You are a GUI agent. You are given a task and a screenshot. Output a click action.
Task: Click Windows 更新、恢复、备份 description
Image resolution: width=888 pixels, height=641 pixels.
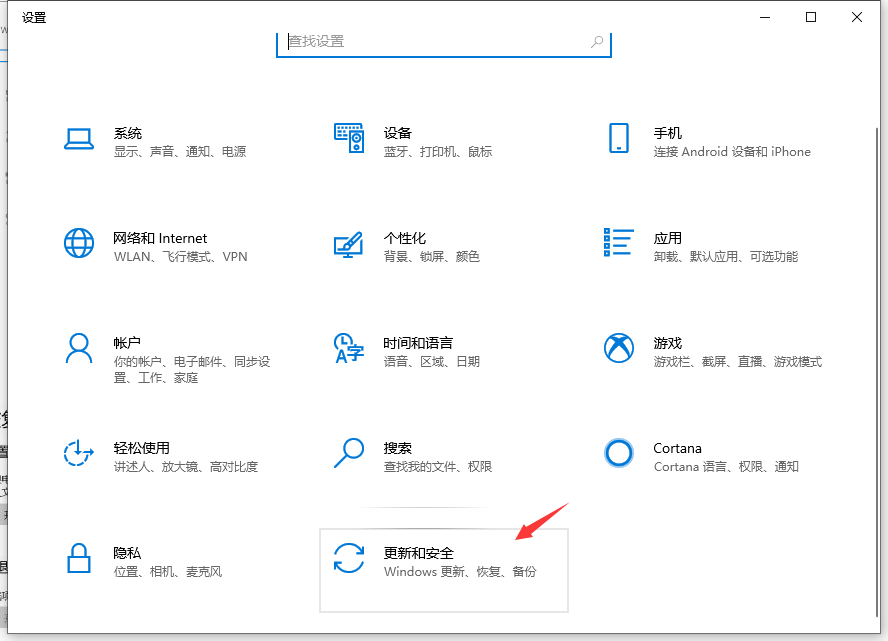[460, 572]
